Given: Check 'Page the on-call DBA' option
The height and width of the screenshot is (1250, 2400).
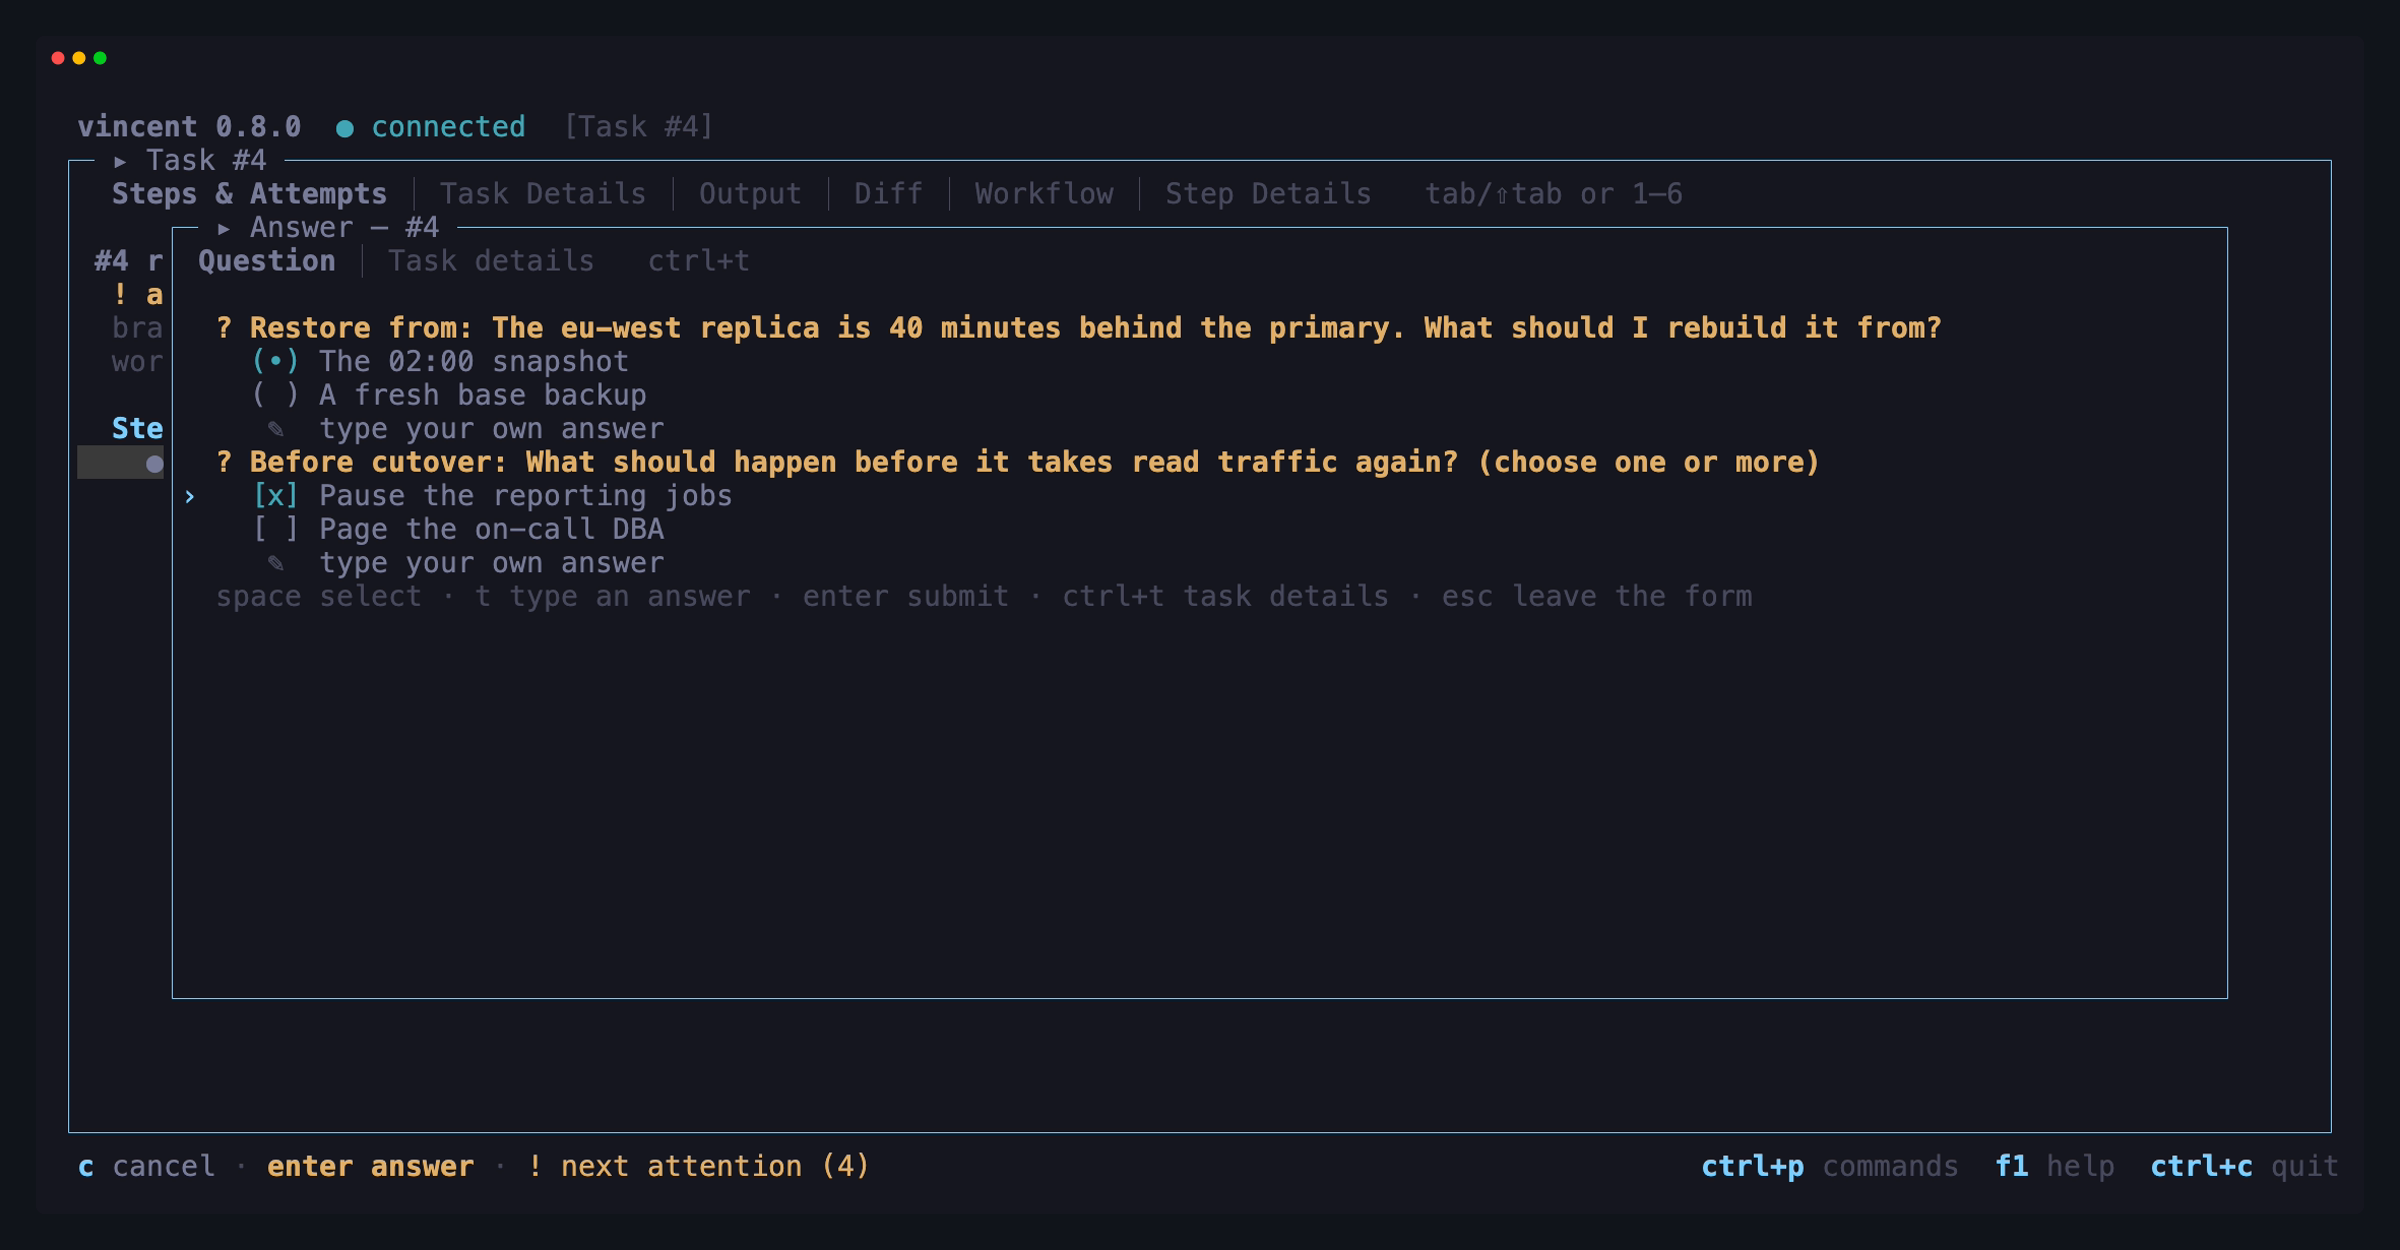Looking at the screenshot, I should point(458,529).
